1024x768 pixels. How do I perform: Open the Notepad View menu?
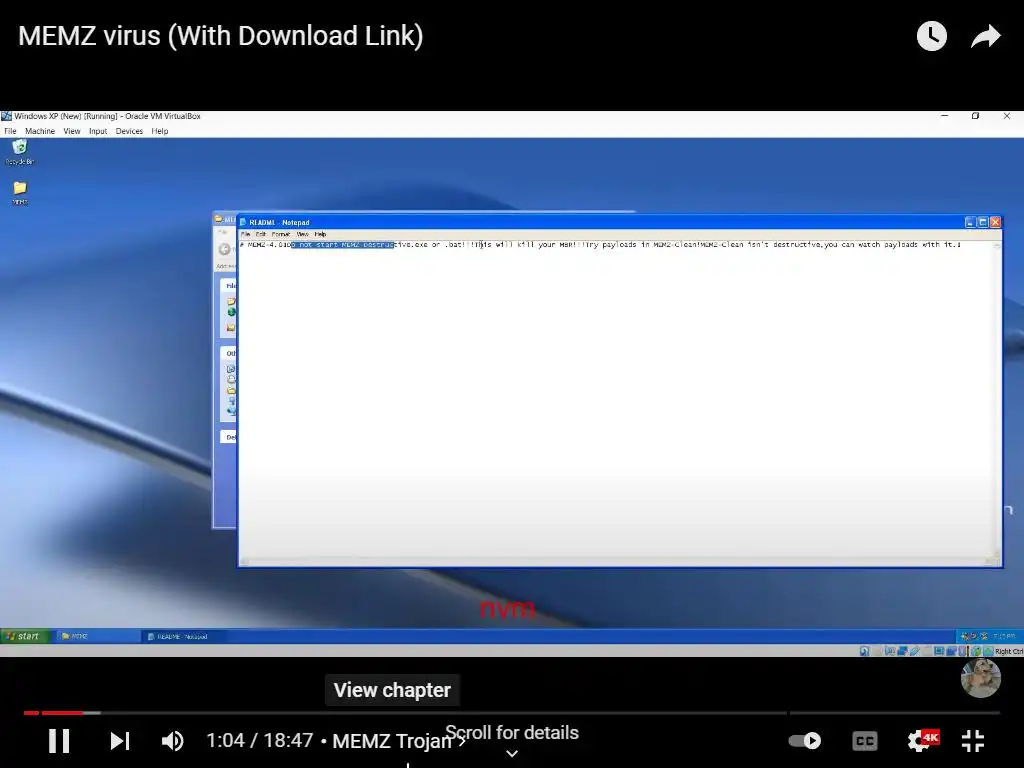[302, 234]
